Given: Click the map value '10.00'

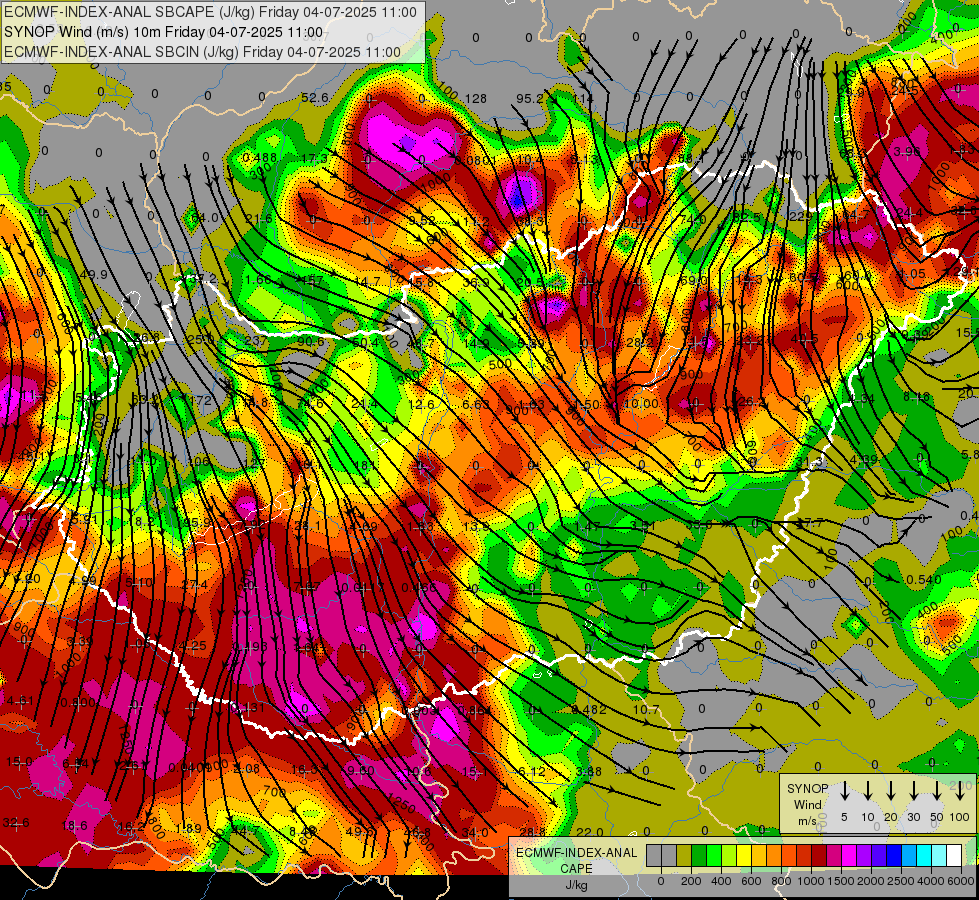Looking at the screenshot, I should coord(641,403).
